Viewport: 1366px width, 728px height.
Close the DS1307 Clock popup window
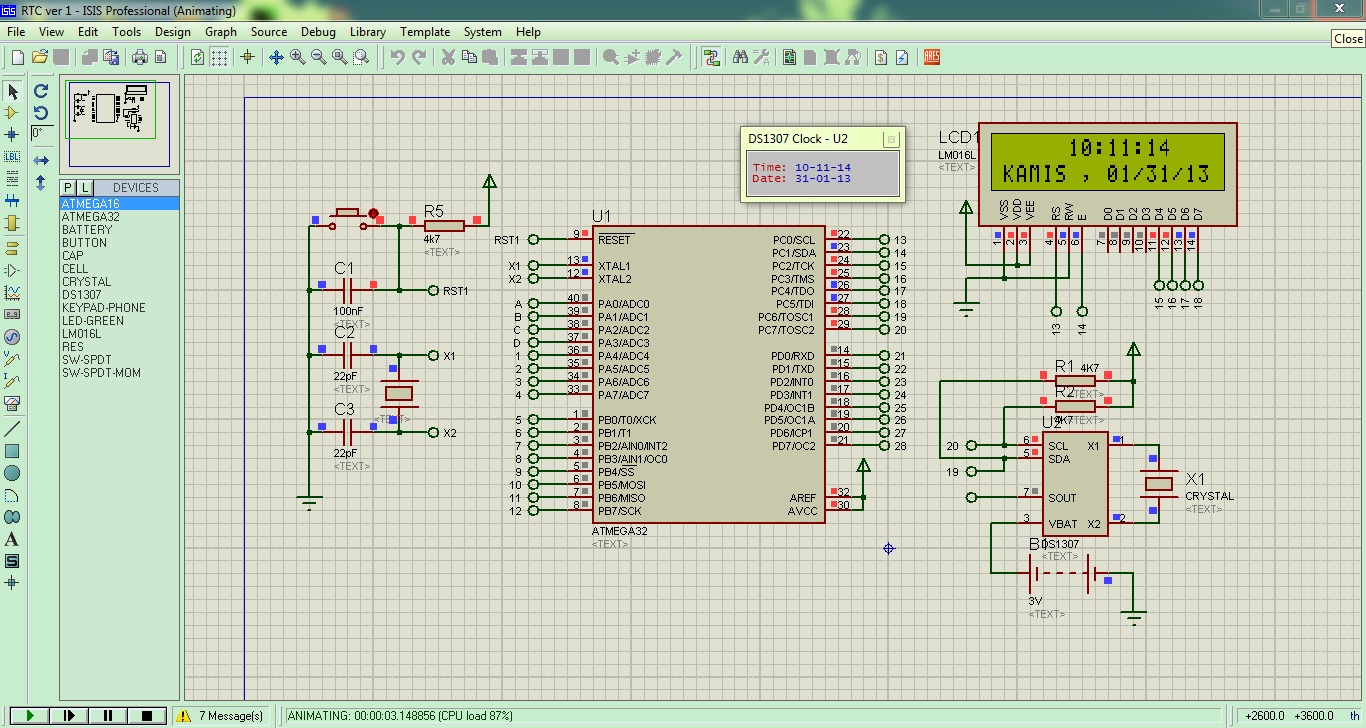click(x=891, y=139)
